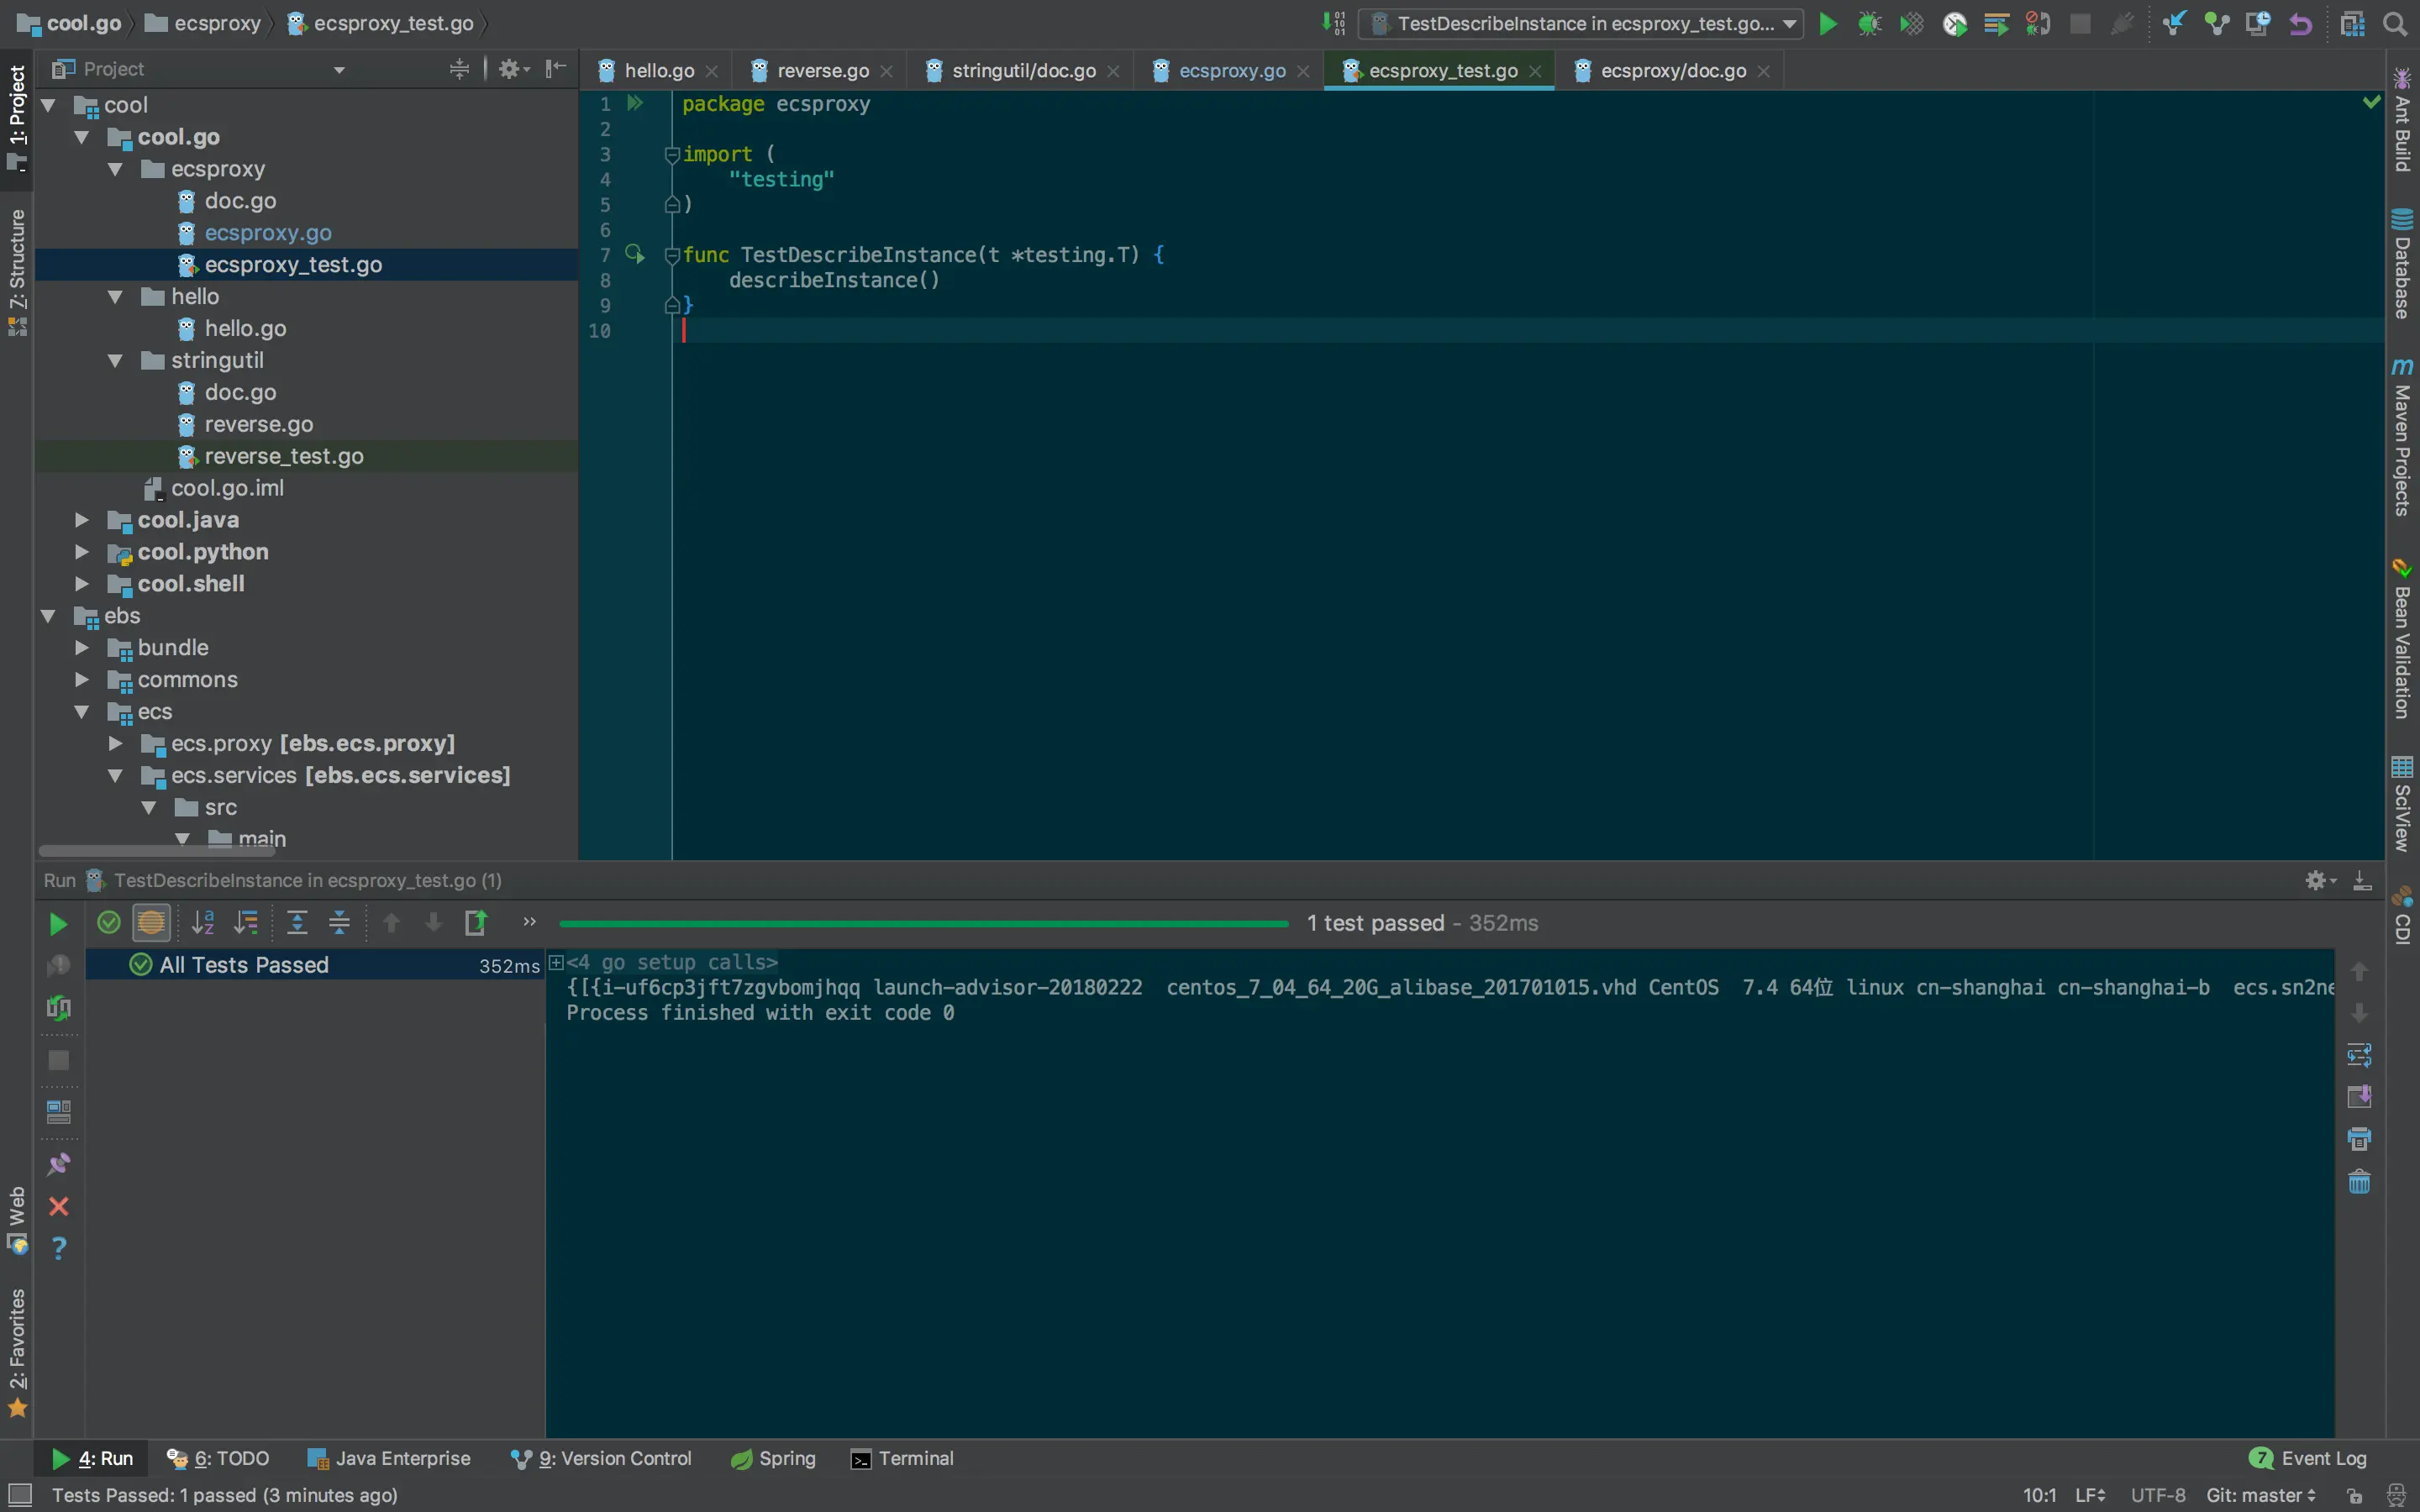Click the print icon in console sidebar
The image size is (2420, 1512).
2359,1139
